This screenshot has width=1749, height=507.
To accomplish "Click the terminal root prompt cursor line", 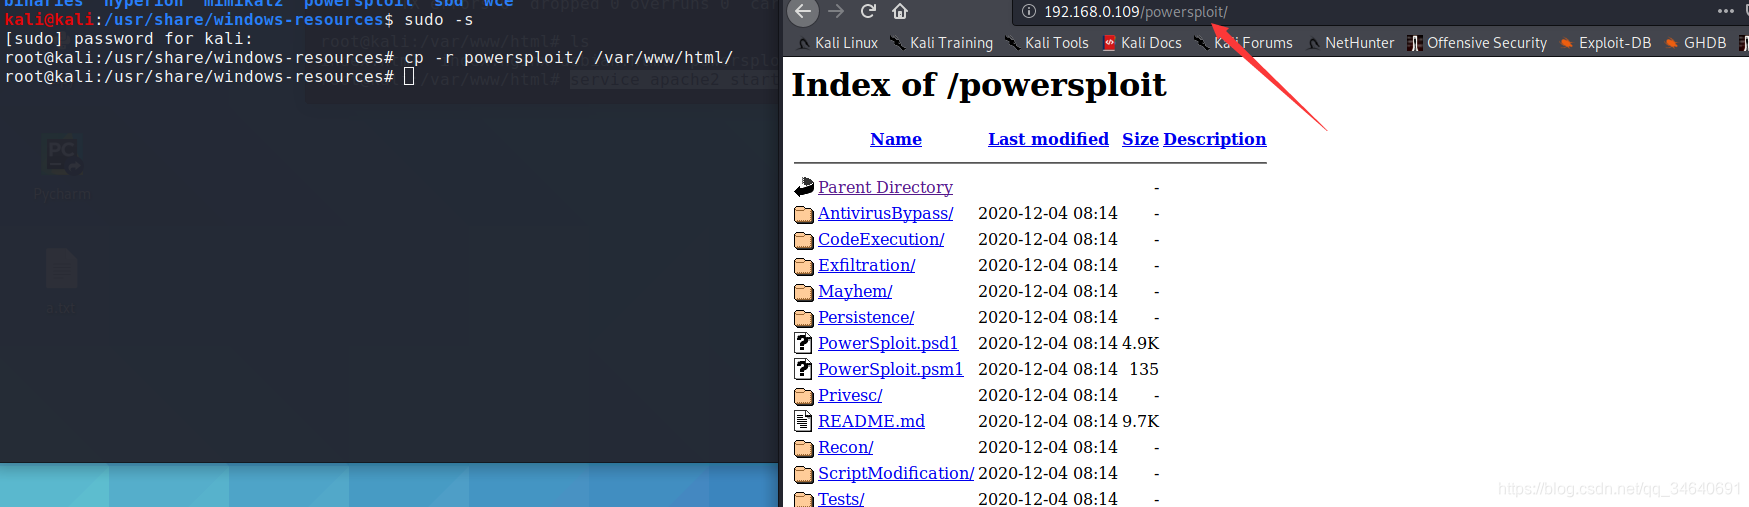I will (210, 77).
